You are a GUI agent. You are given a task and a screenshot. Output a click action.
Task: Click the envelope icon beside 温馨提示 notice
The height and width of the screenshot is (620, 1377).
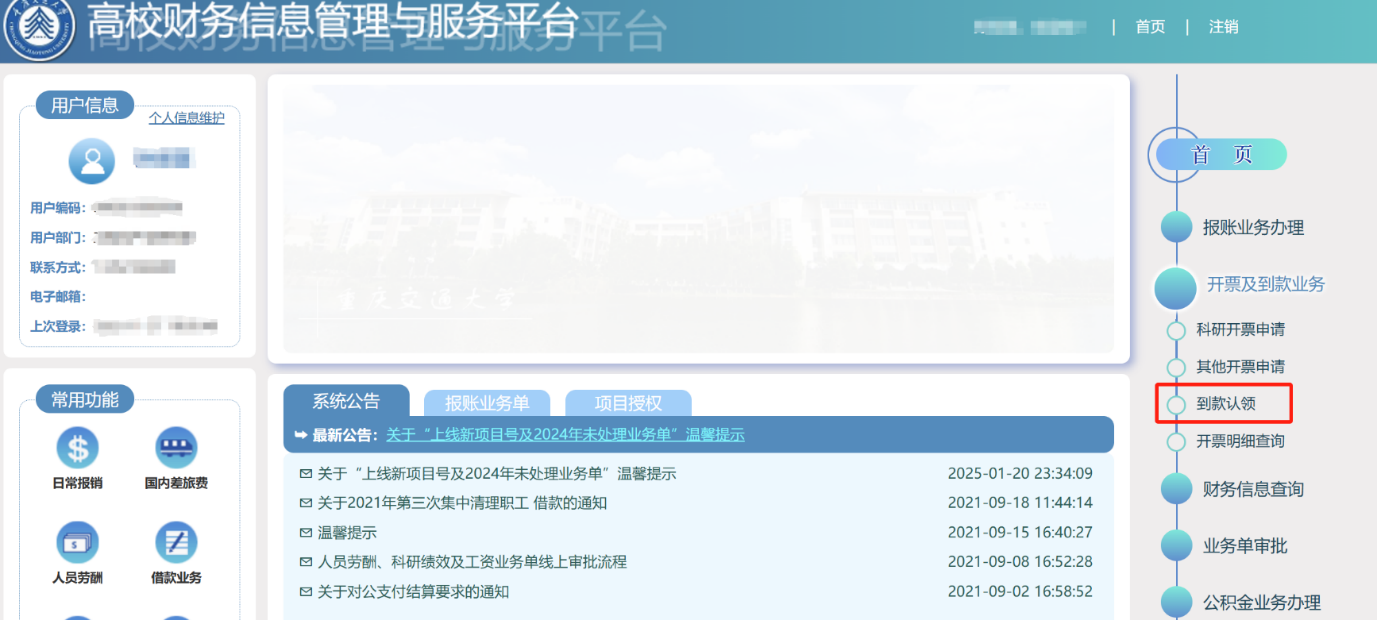coord(305,533)
